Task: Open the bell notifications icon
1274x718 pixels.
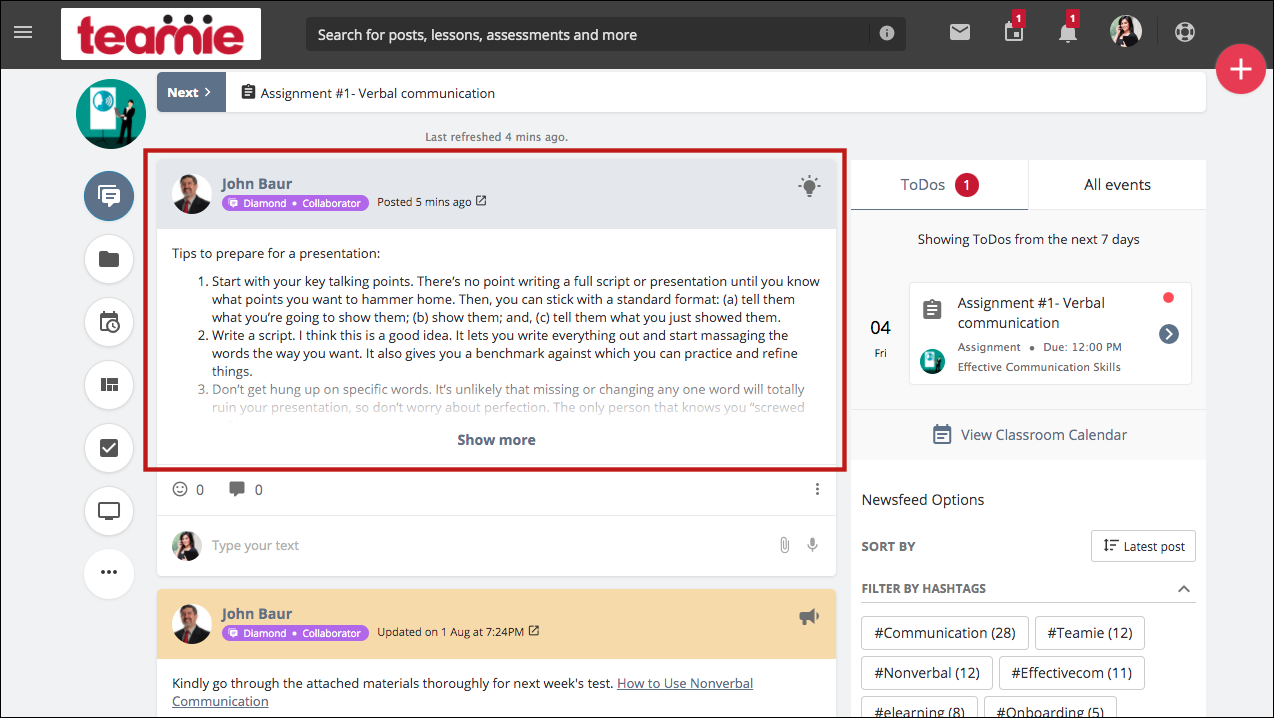Action: (x=1068, y=32)
